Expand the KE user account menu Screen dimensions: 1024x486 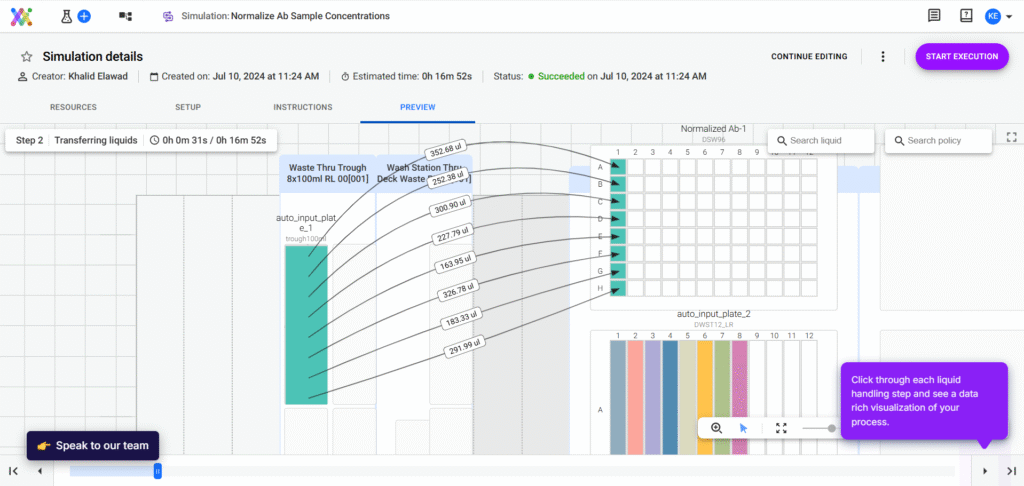click(x=996, y=16)
